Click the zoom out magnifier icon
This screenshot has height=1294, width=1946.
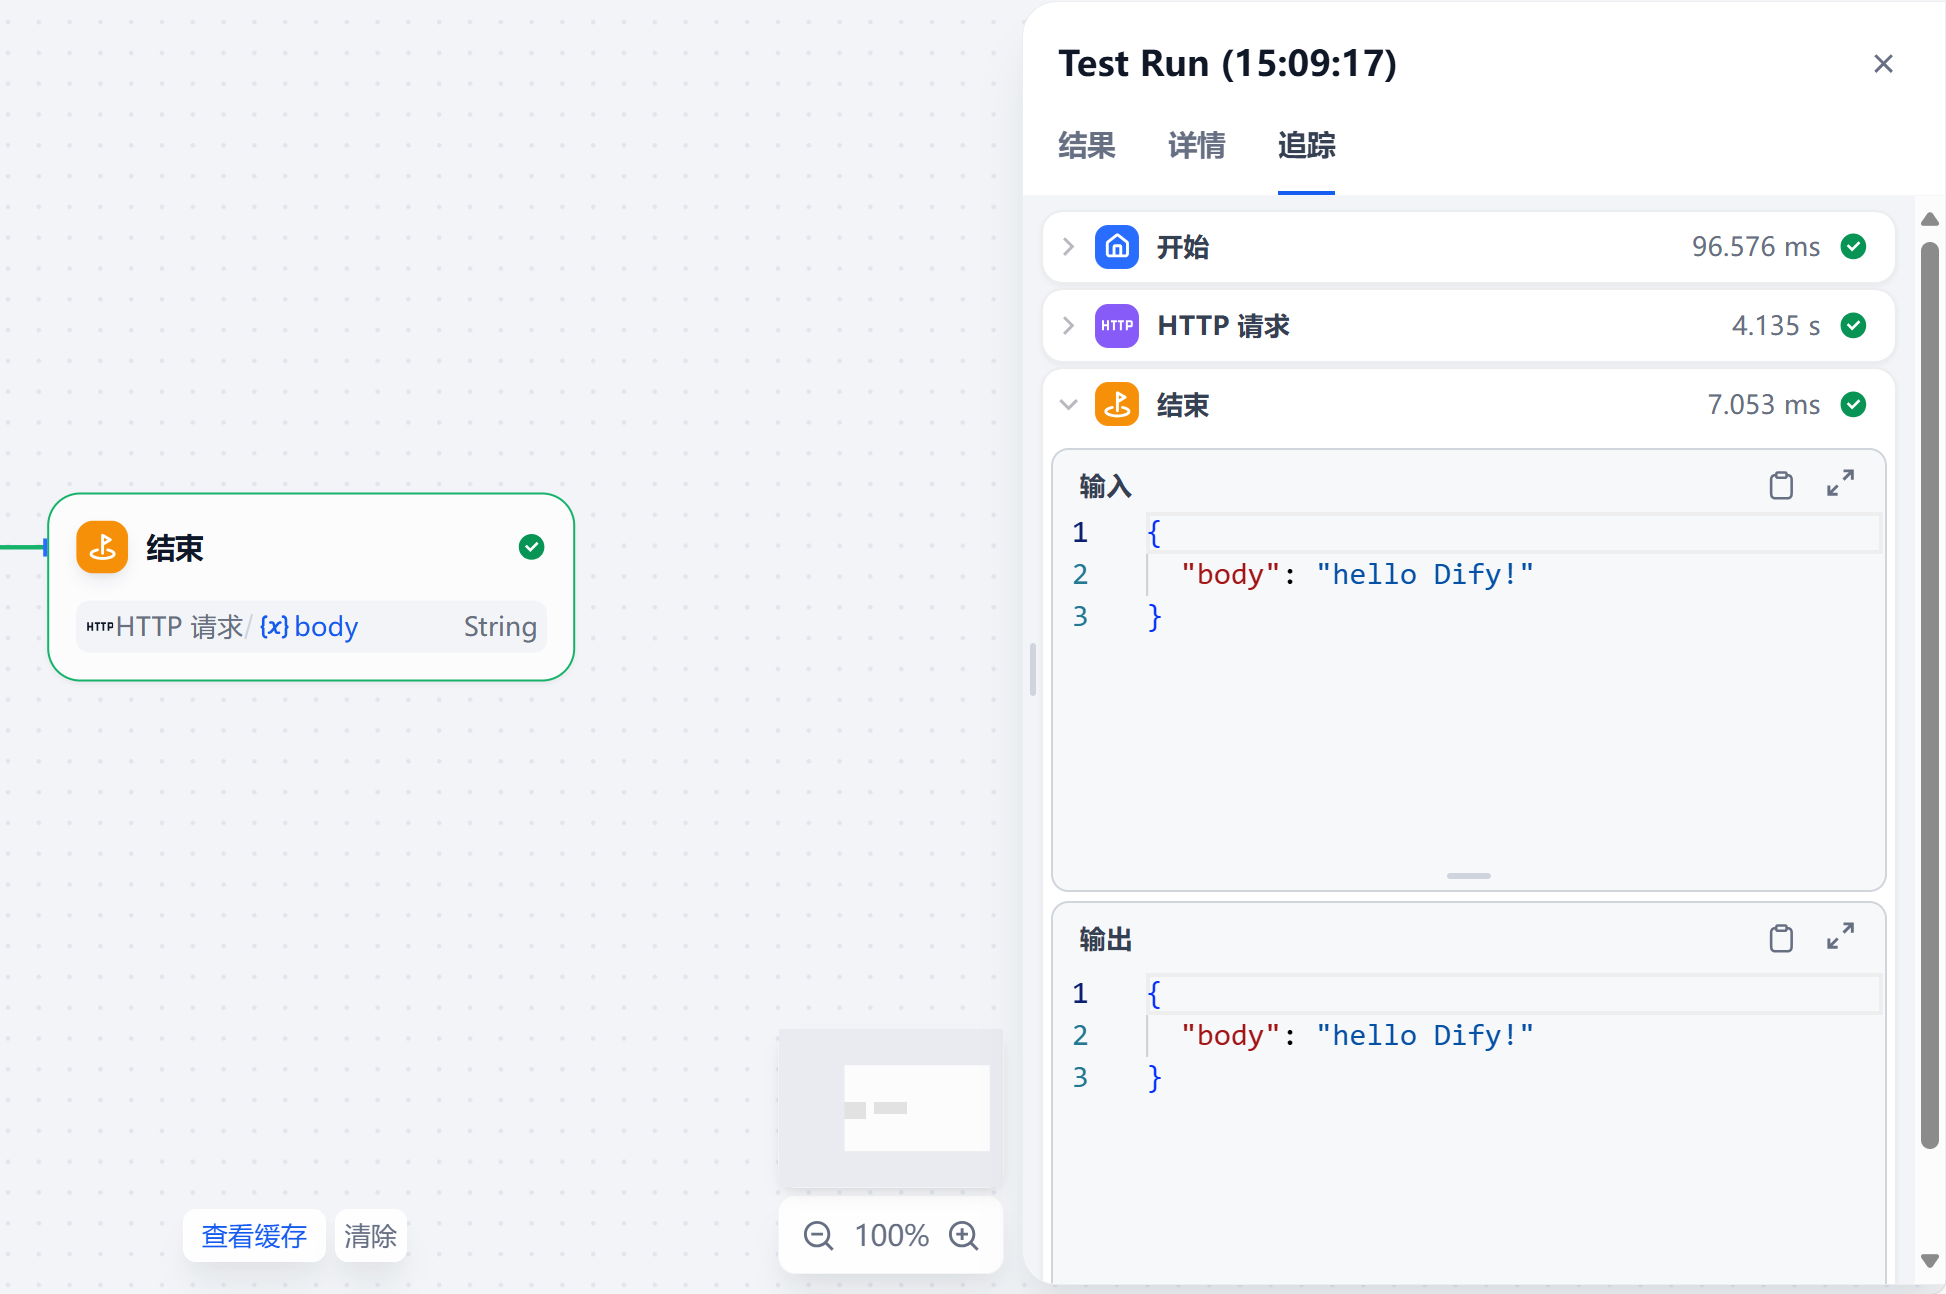click(818, 1236)
